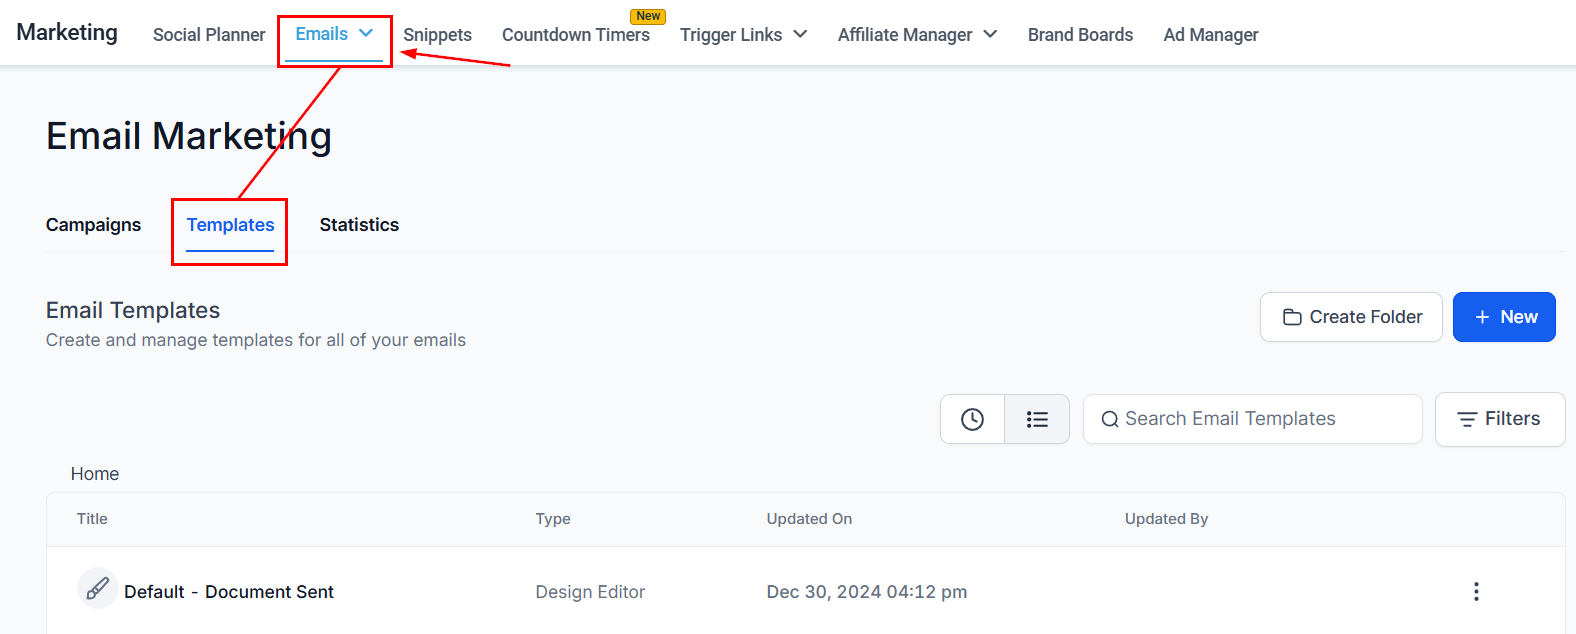The image size is (1576, 634).
Task: Click the Design Editor type cell
Action: pyautogui.click(x=590, y=592)
